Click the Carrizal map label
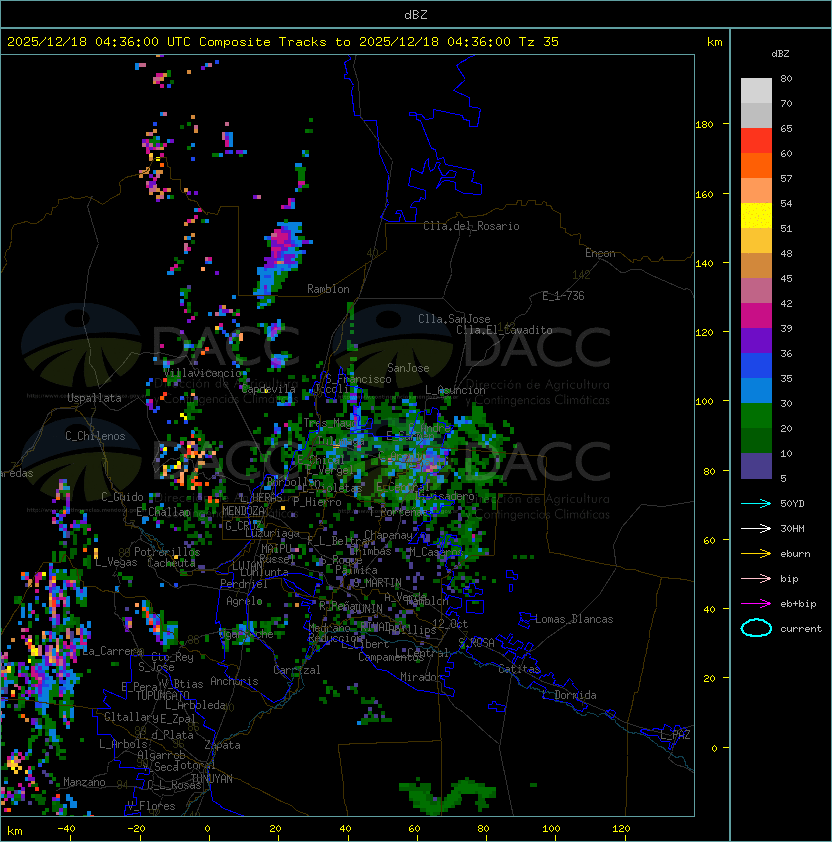 (x=297, y=670)
